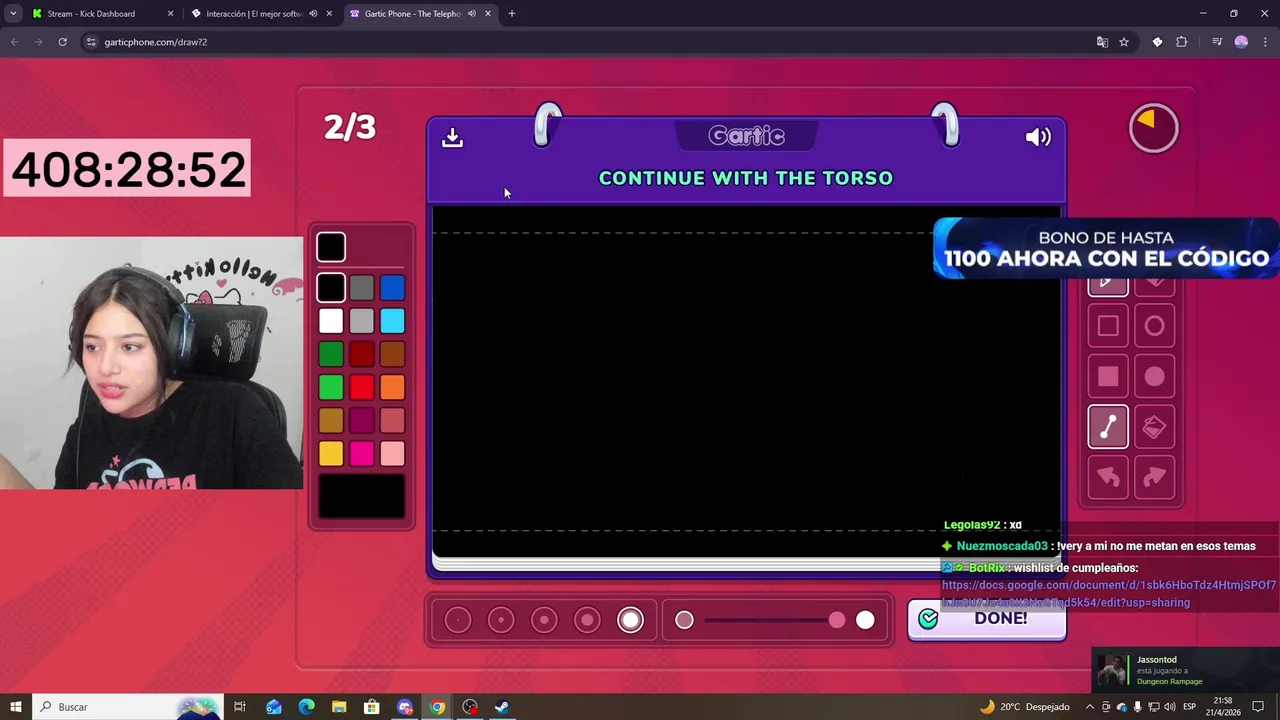The width and height of the screenshot is (1280, 720).
Task: Click the current color preview swatch
Action: (331, 247)
